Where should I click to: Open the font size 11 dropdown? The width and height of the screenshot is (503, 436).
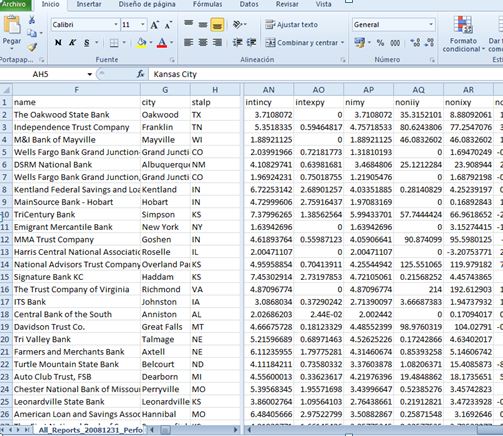click(143, 25)
